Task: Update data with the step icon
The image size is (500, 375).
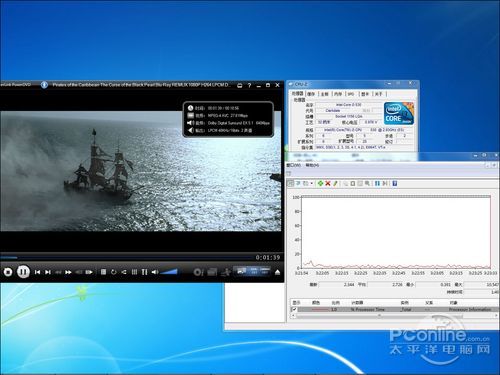Action: 385,183
